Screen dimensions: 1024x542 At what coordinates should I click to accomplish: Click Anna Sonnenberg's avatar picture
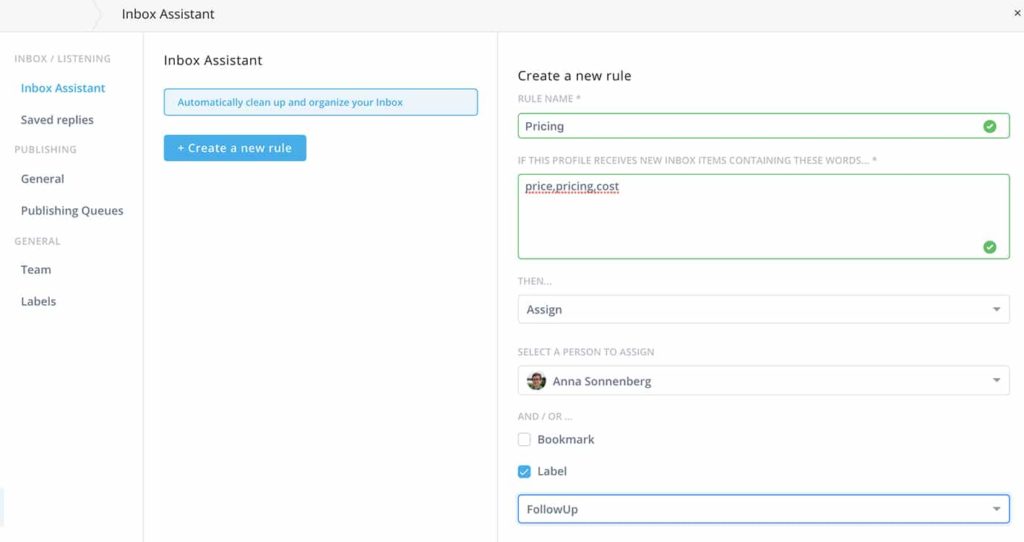pyautogui.click(x=537, y=381)
